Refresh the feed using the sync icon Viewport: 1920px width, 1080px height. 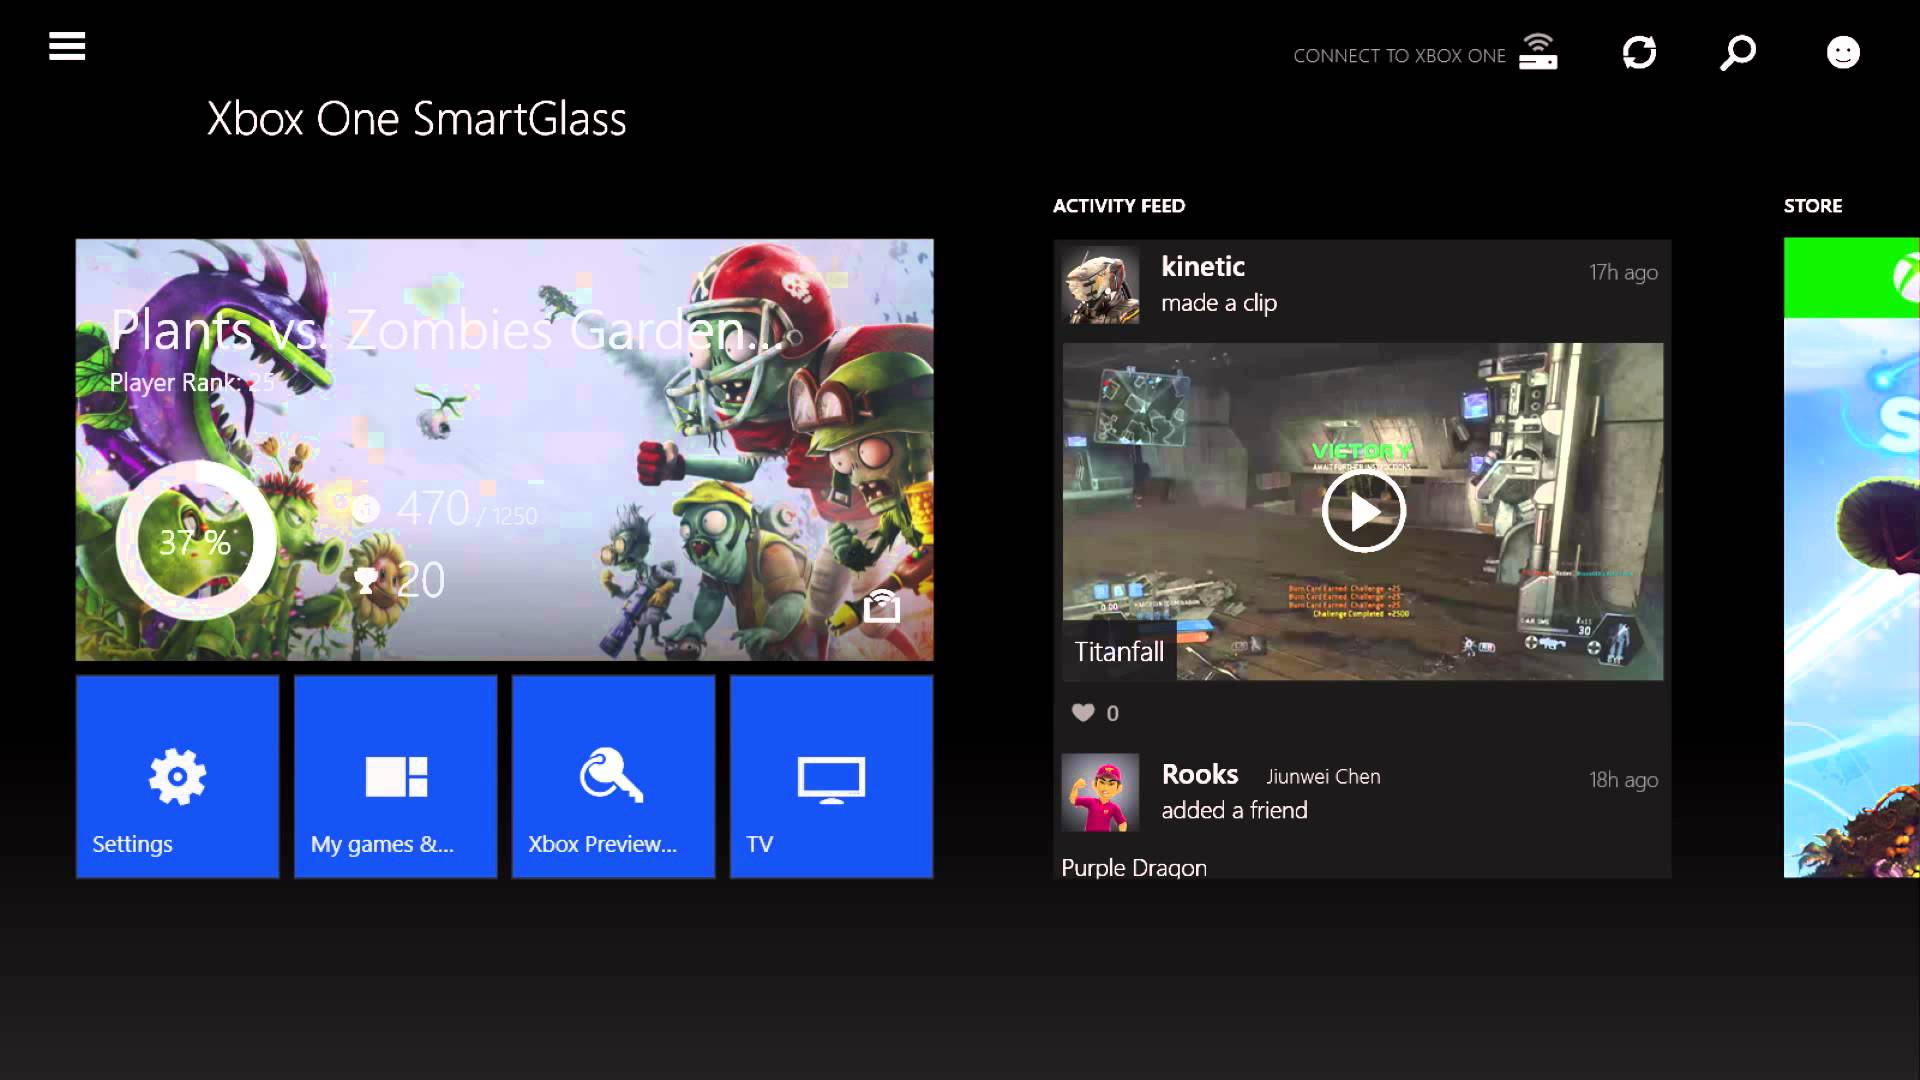click(1639, 52)
